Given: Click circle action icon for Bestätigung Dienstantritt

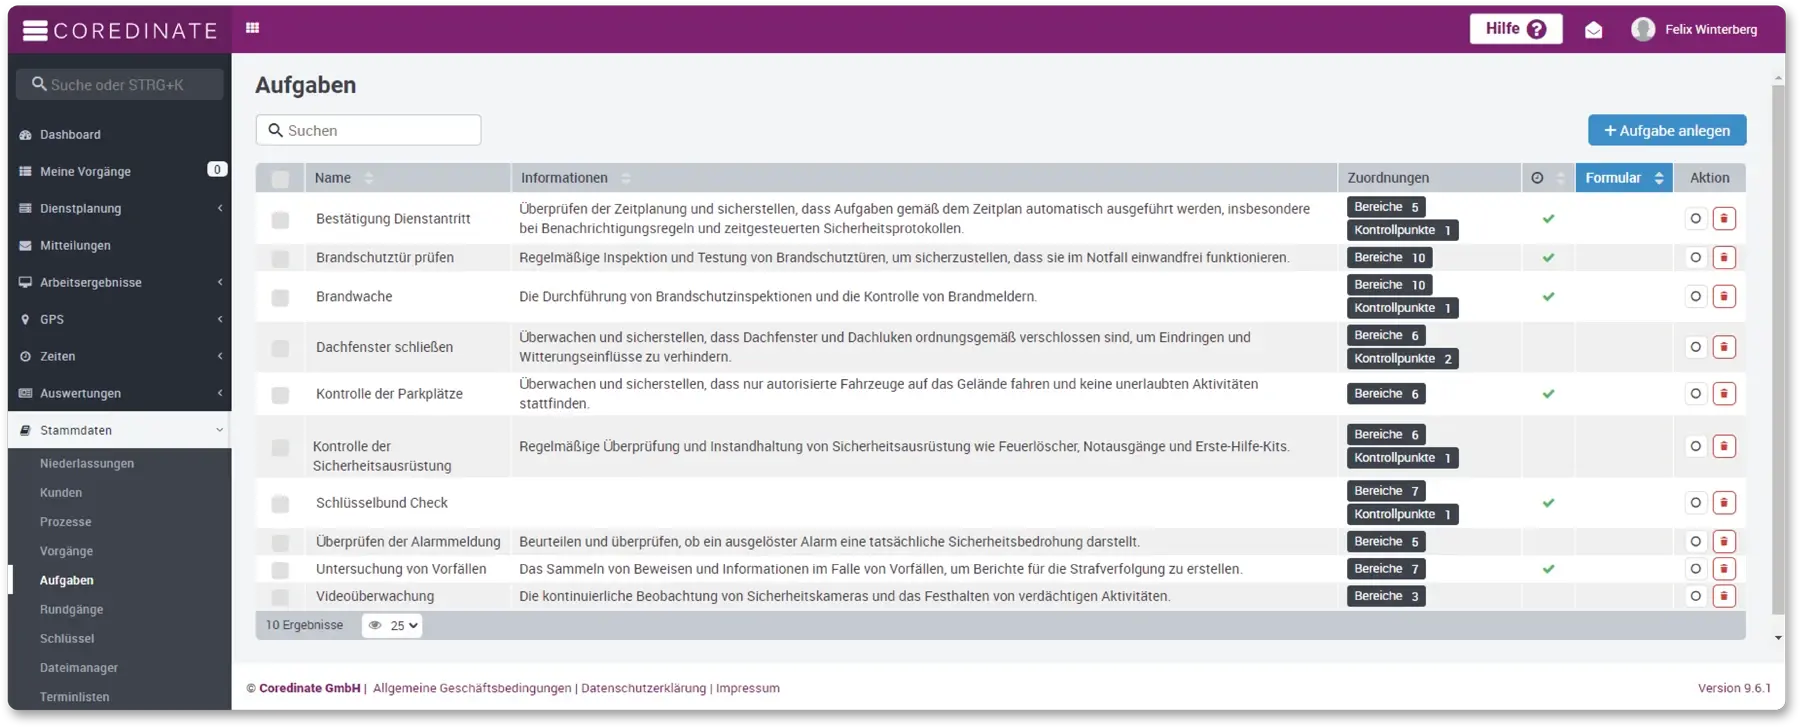Looking at the screenshot, I should click(x=1695, y=219).
